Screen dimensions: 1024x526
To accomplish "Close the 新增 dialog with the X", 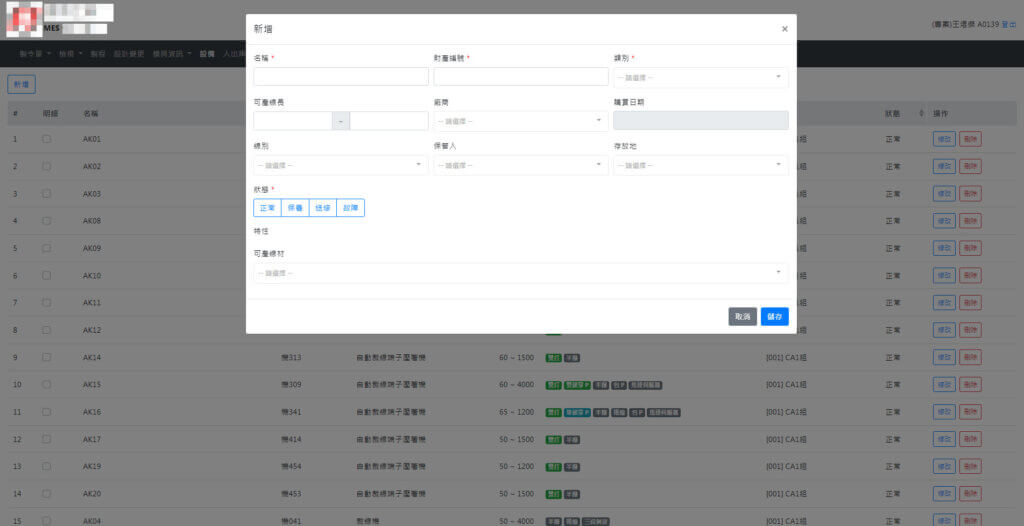I will pos(784,29).
